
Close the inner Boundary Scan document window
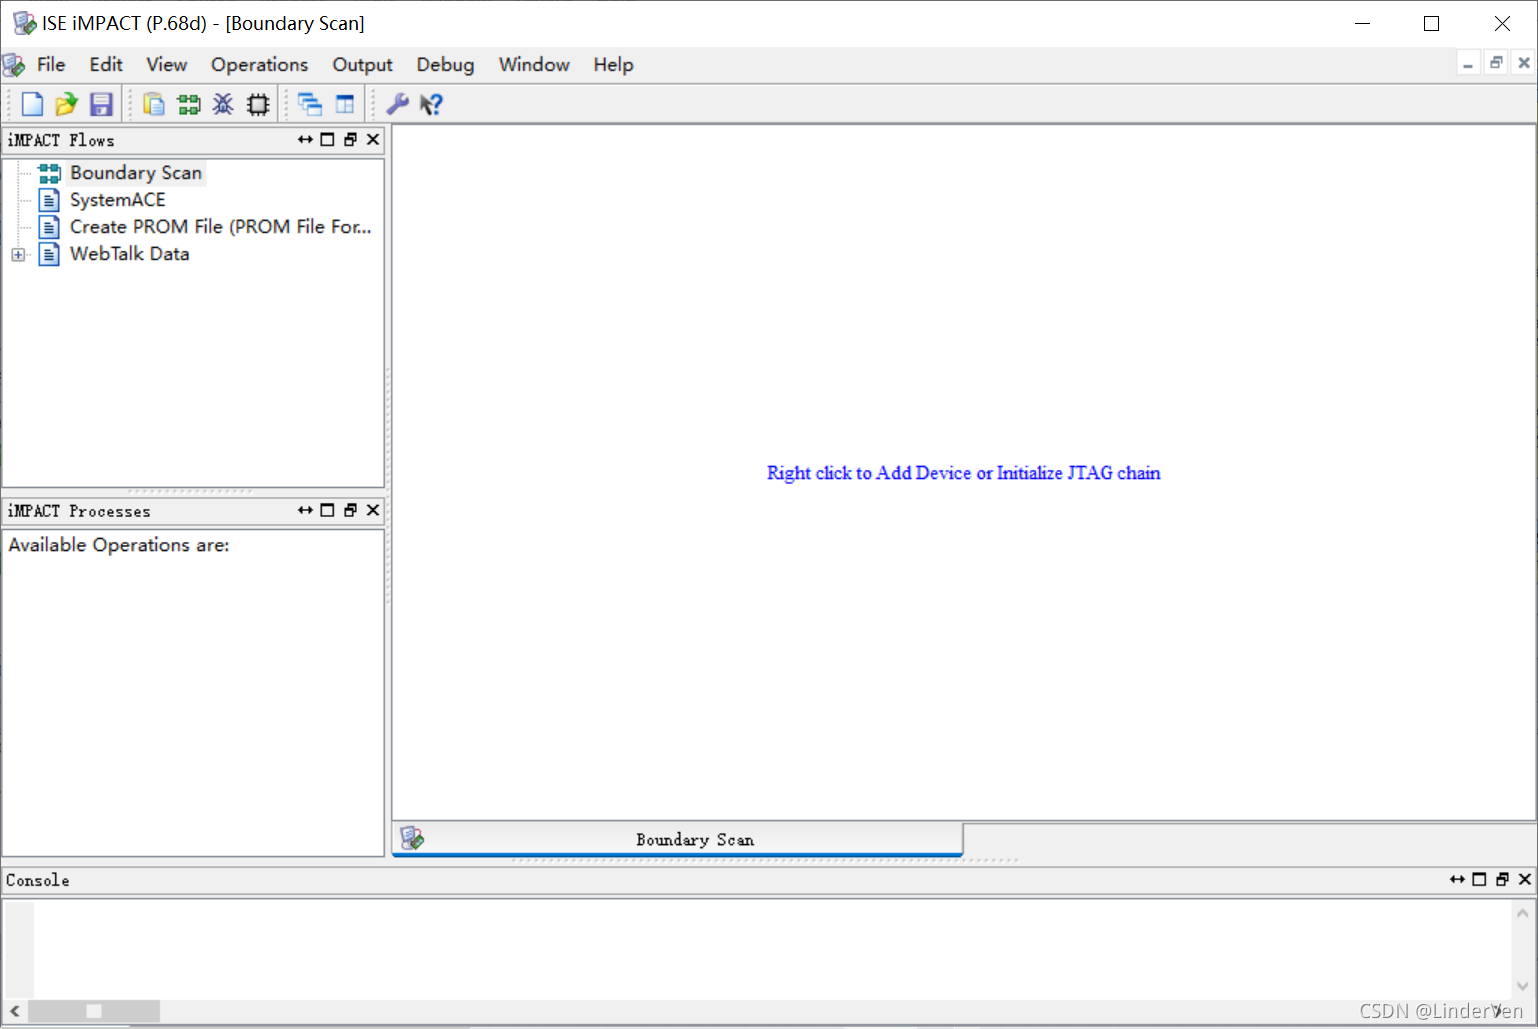pyautogui.click(x=1524, y=63)
